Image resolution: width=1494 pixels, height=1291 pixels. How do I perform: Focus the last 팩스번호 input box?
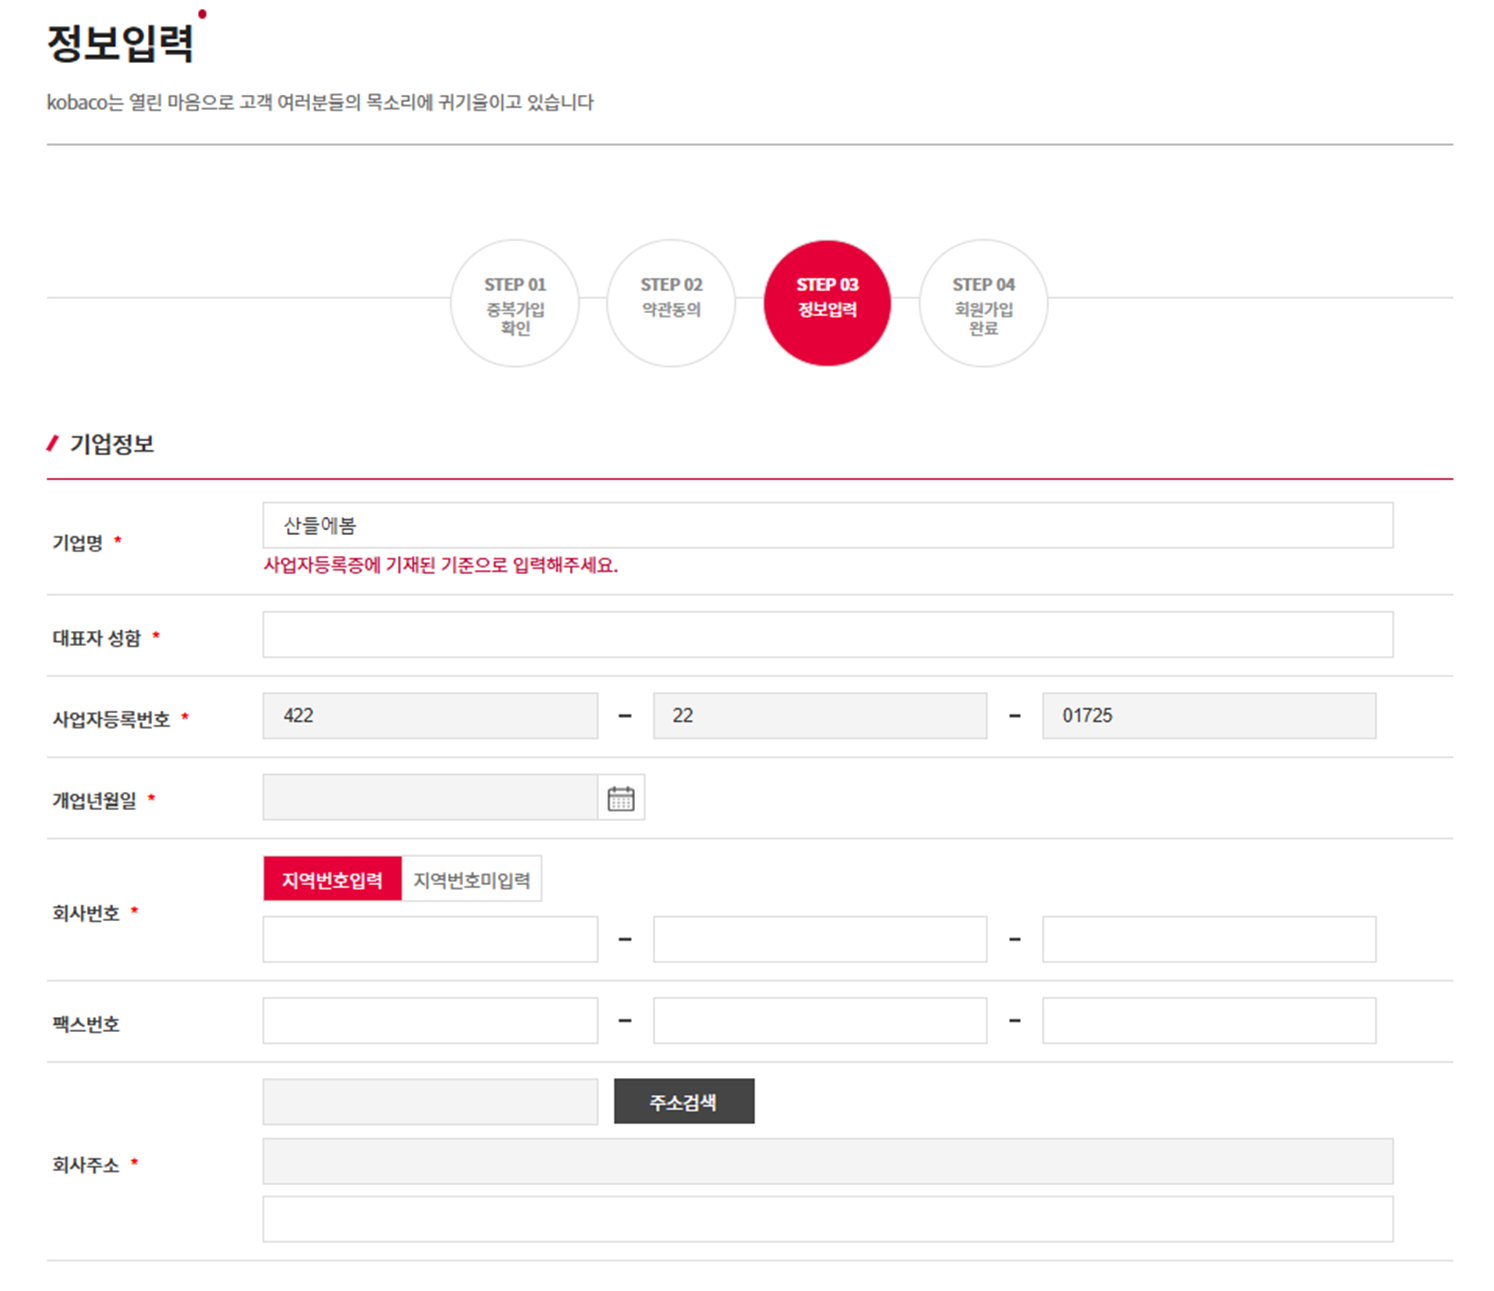pyautogui.click(x=1209, y=1021)
